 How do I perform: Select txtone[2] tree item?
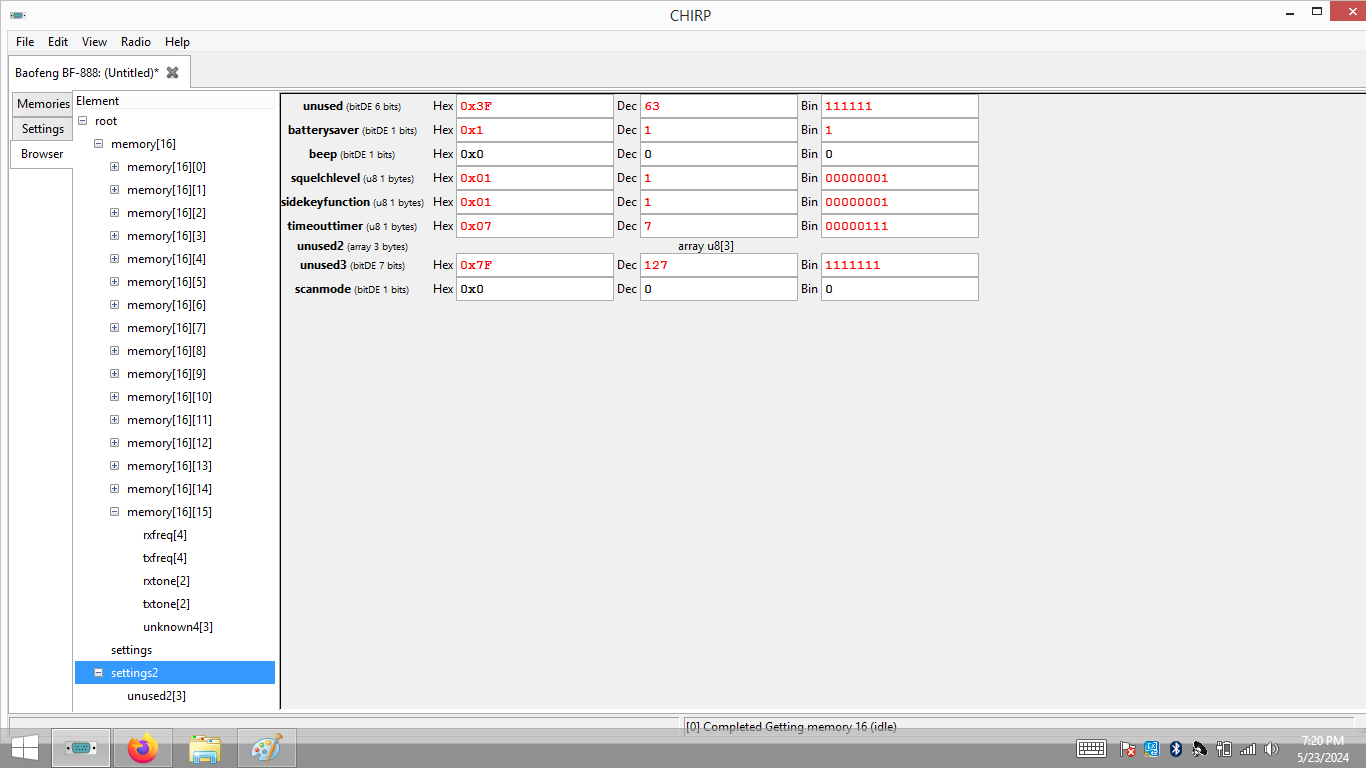[x=166, y=604]
